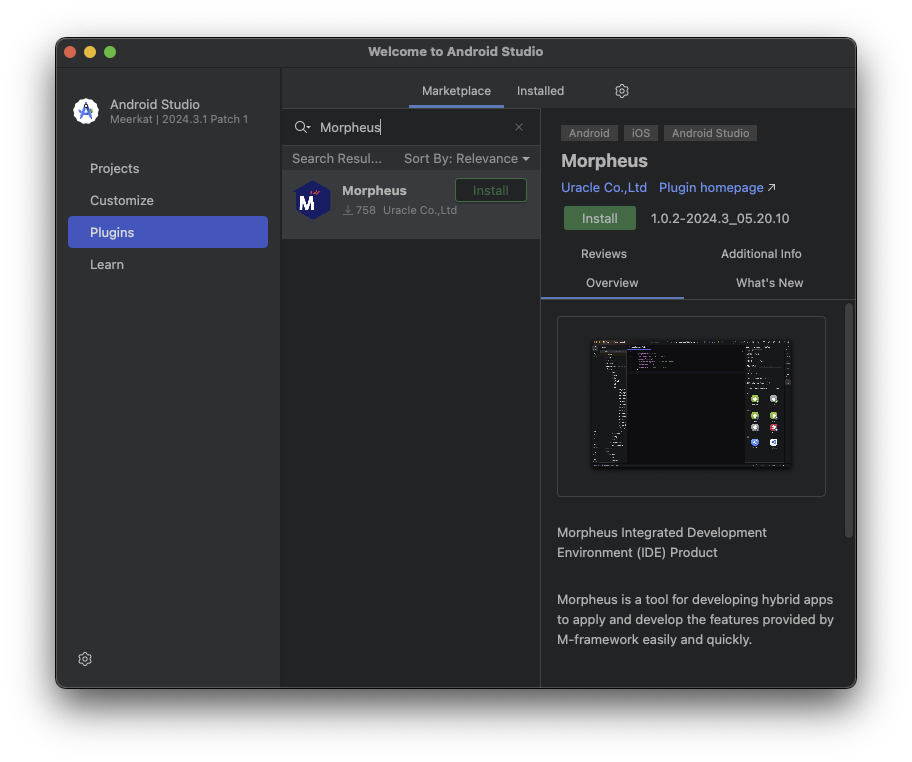
Task: Click the gear icon at the bottom left
Action: [84, 658]
